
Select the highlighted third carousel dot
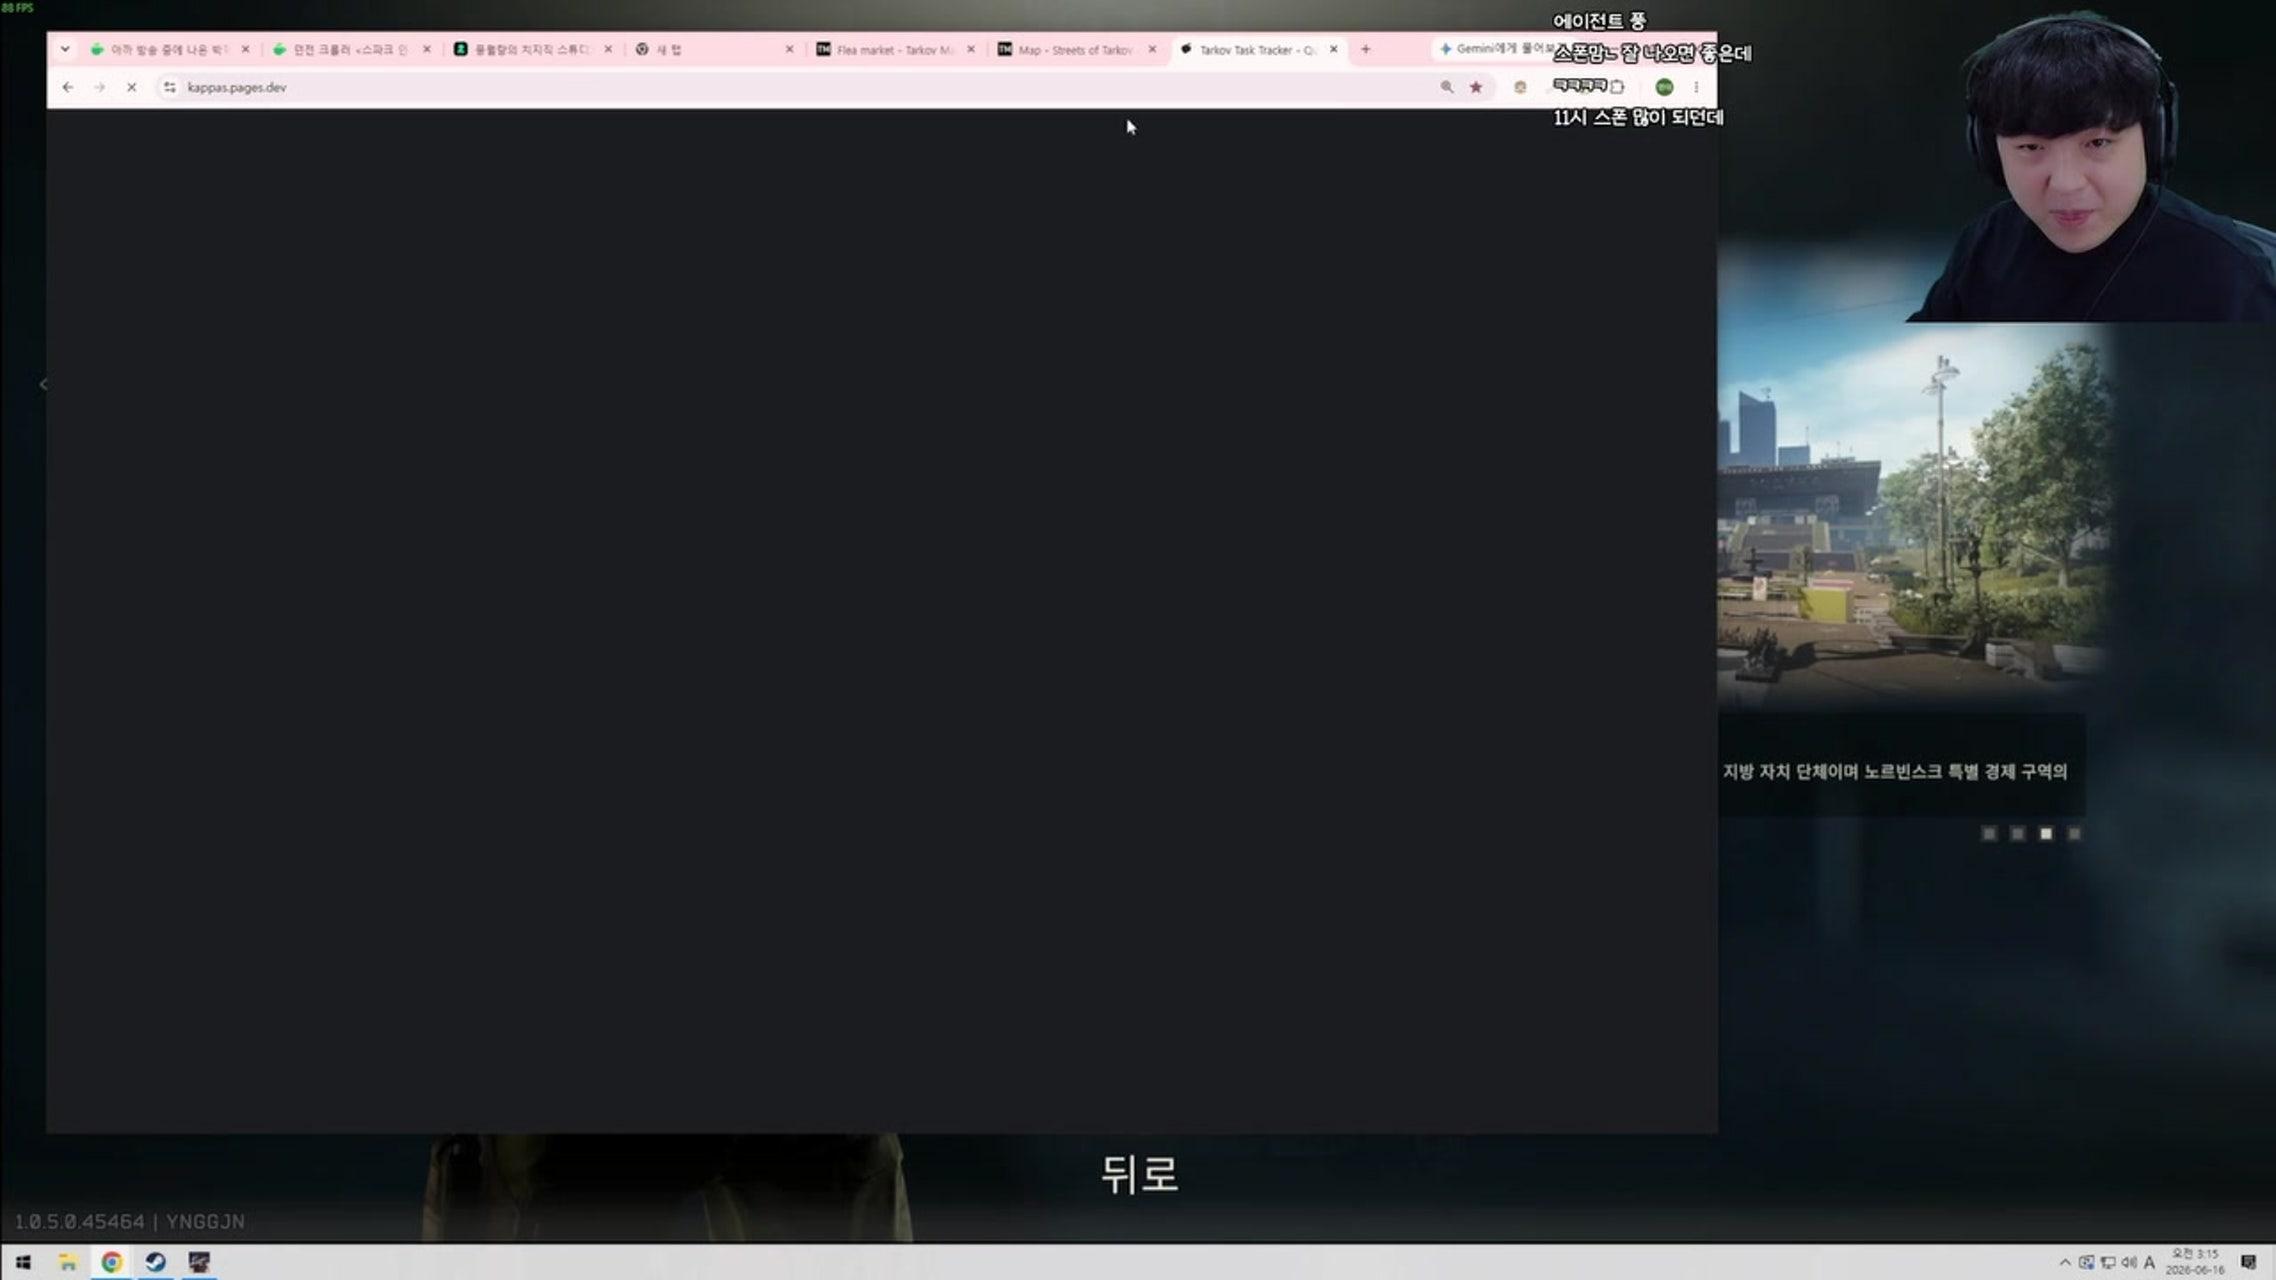click(2046, 833)
